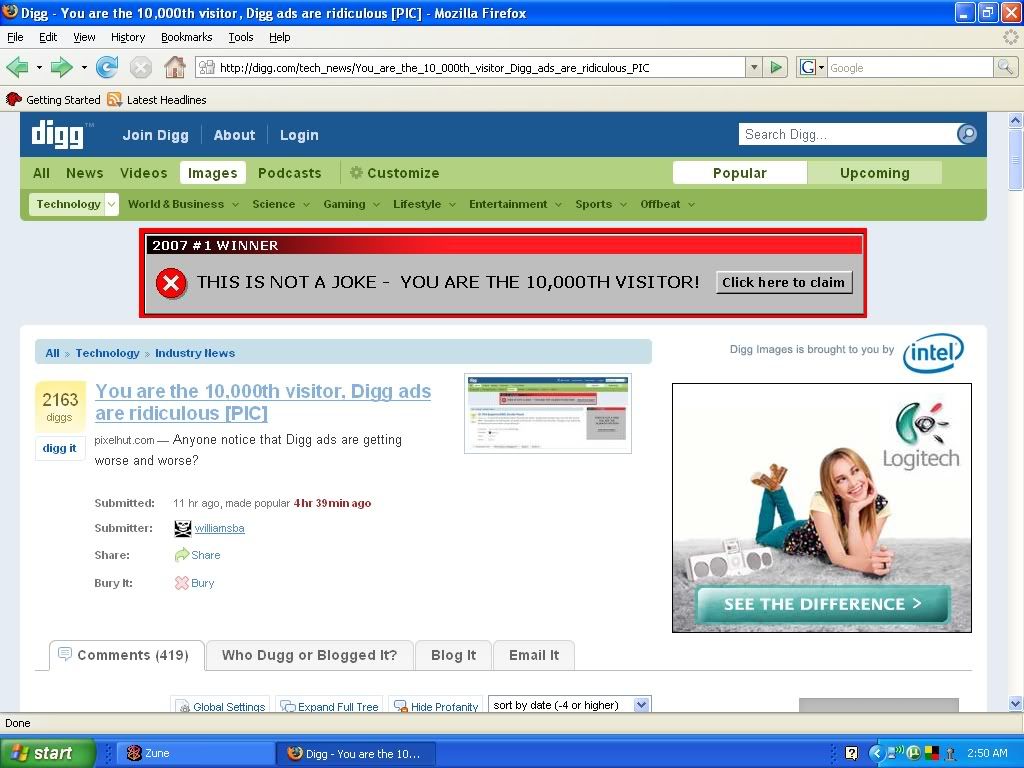Open the Forward history dropdown arrow
Viewport: 1024px width, 768px height.
coord(84,67)
